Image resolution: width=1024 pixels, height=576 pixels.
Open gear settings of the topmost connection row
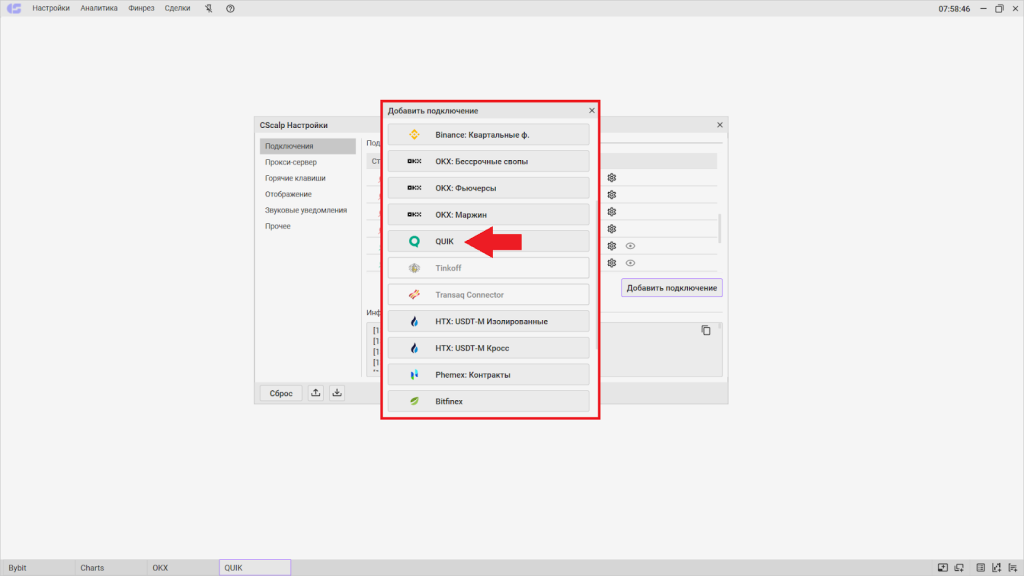611,178
